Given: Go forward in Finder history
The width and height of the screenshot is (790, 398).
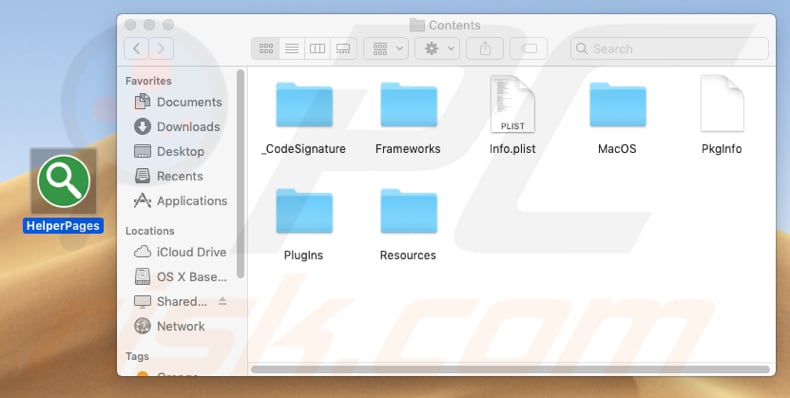Looking at the screenshot, I should 161,49.
